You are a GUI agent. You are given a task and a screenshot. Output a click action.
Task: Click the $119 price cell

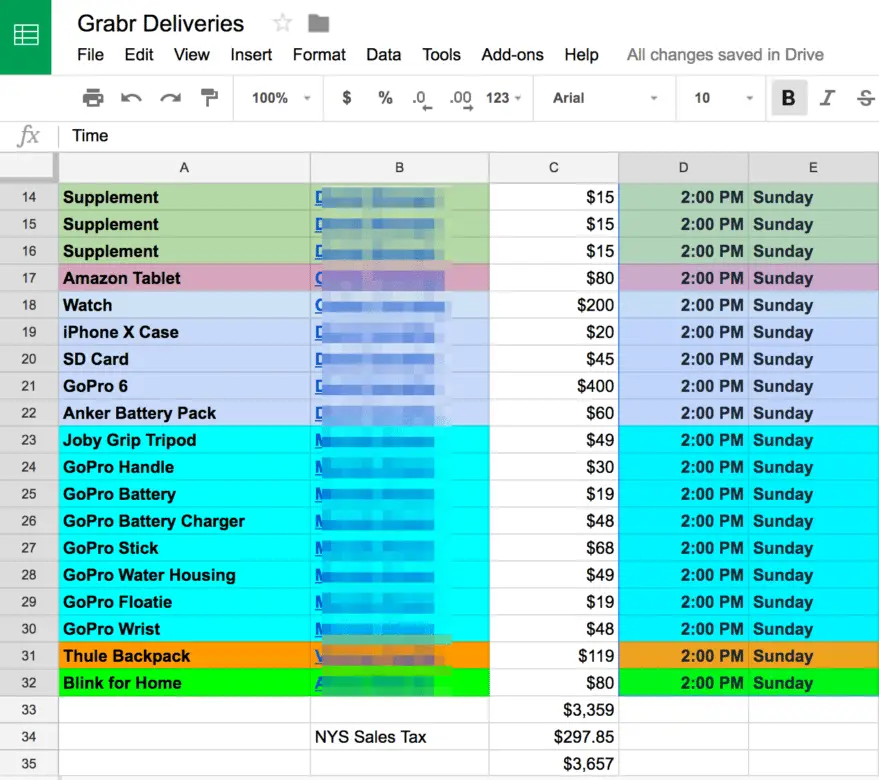[554, 656]
